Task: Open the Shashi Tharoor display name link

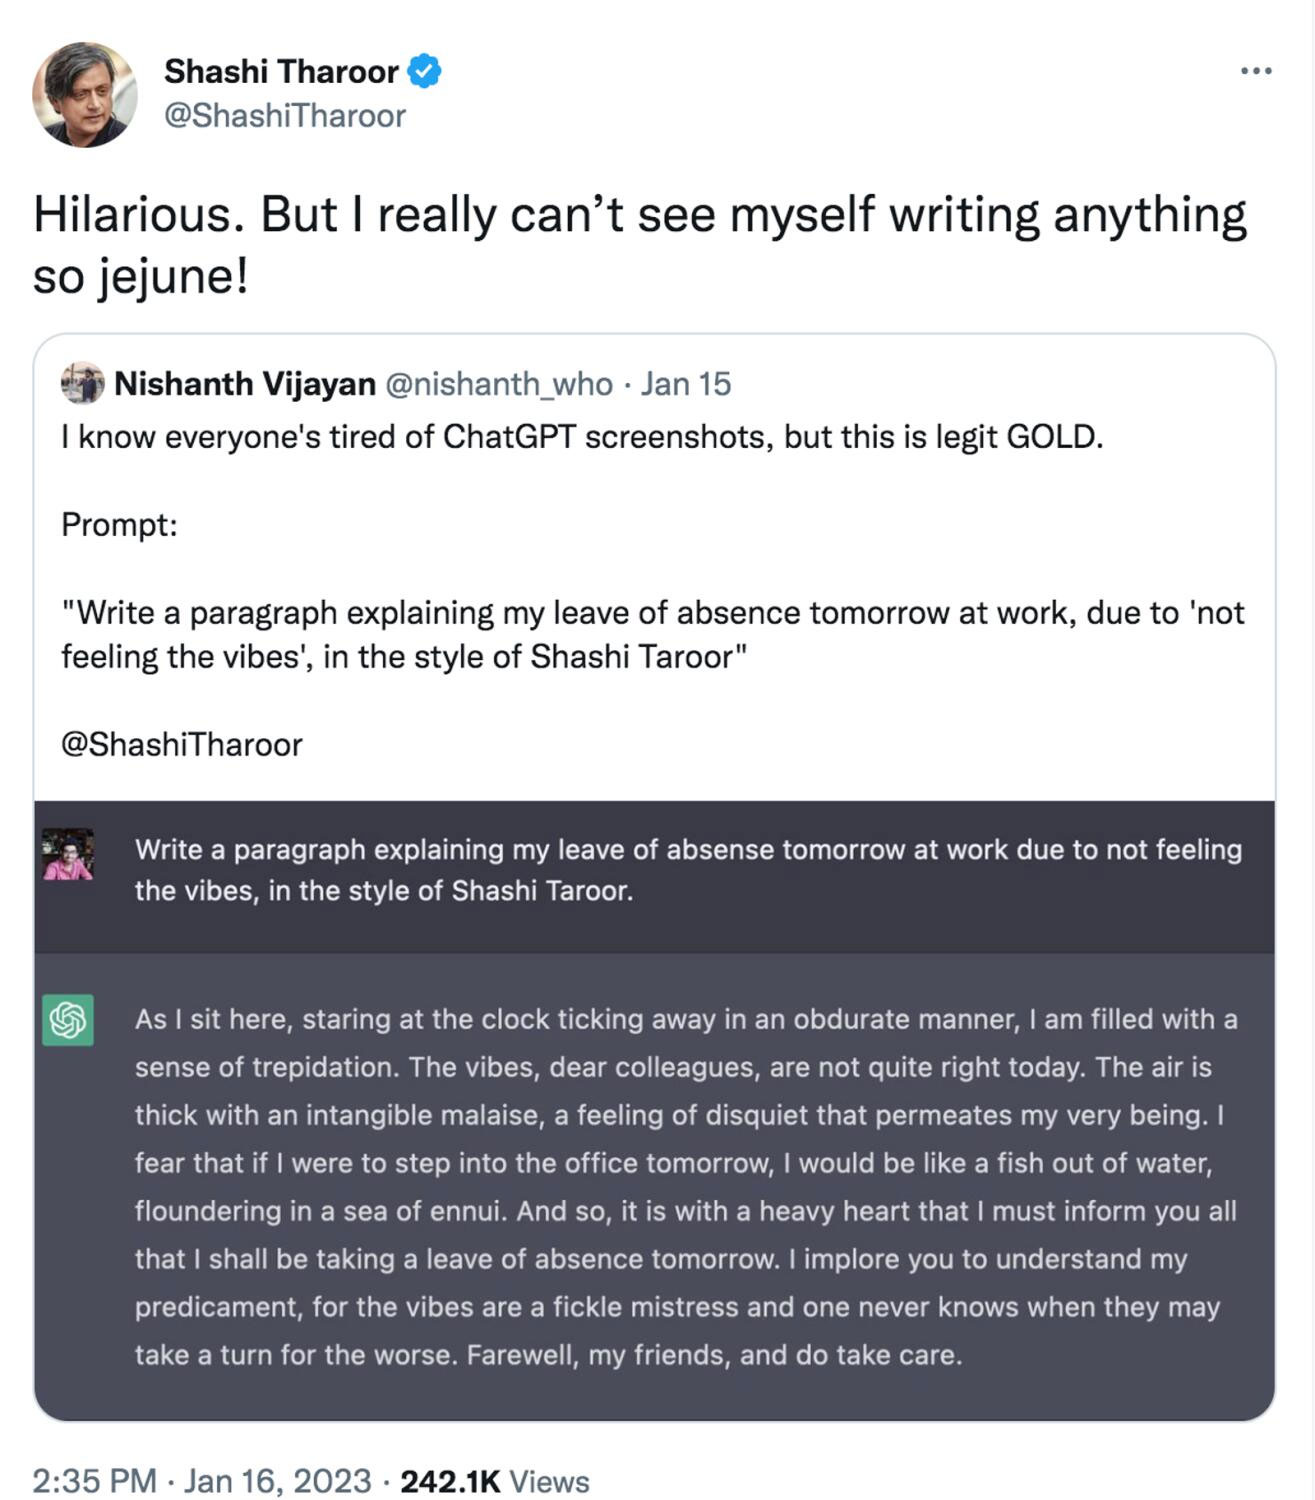Action: click(x=281, y=72)
